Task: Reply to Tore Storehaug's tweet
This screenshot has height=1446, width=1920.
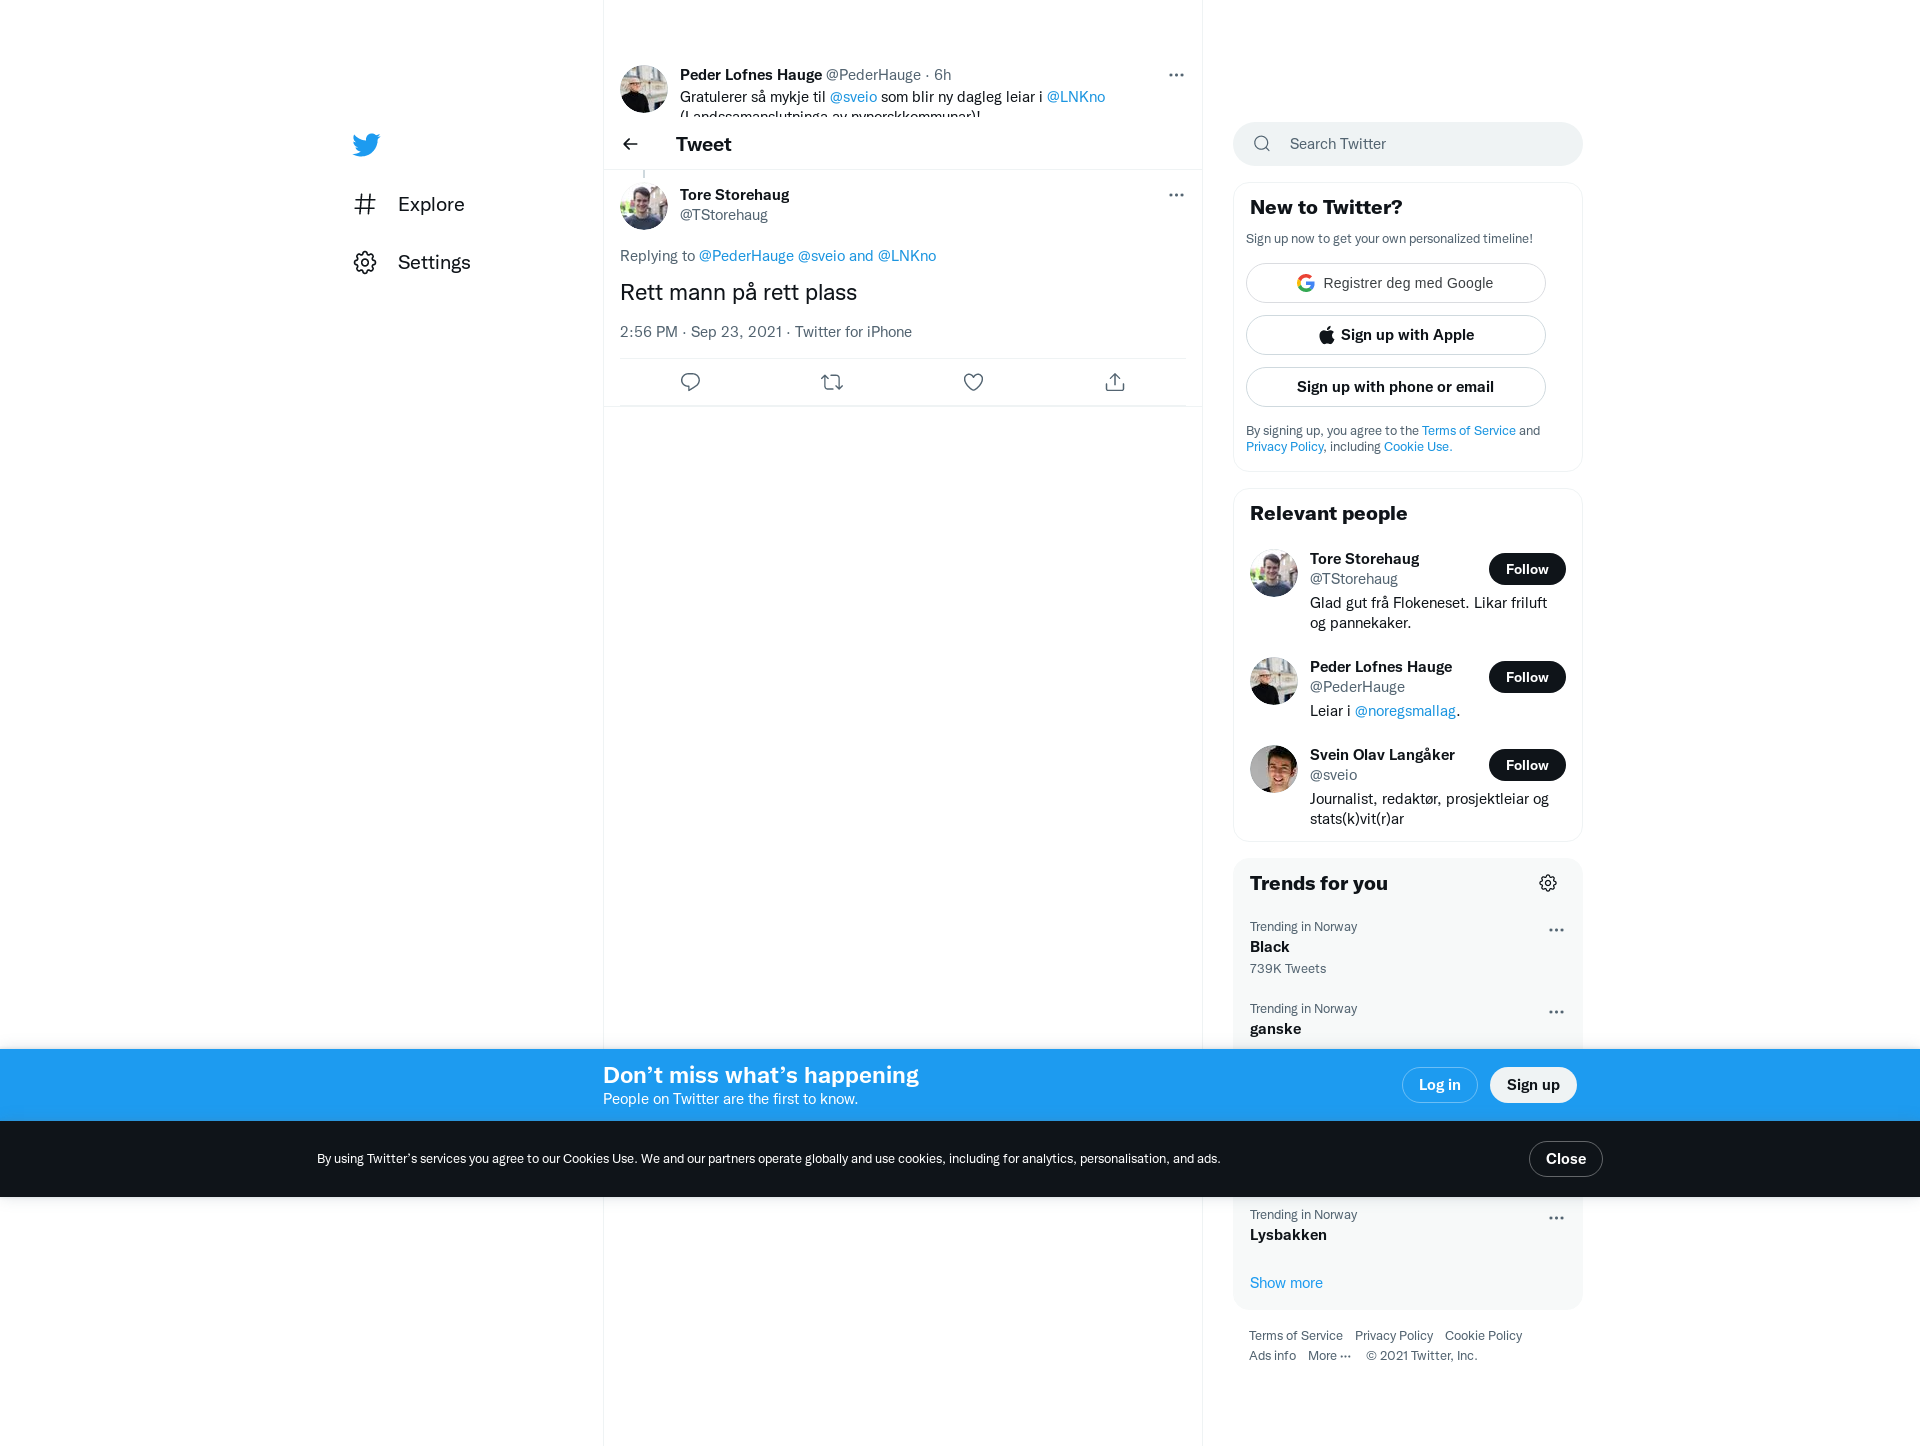Action: (x=690, y=382)
